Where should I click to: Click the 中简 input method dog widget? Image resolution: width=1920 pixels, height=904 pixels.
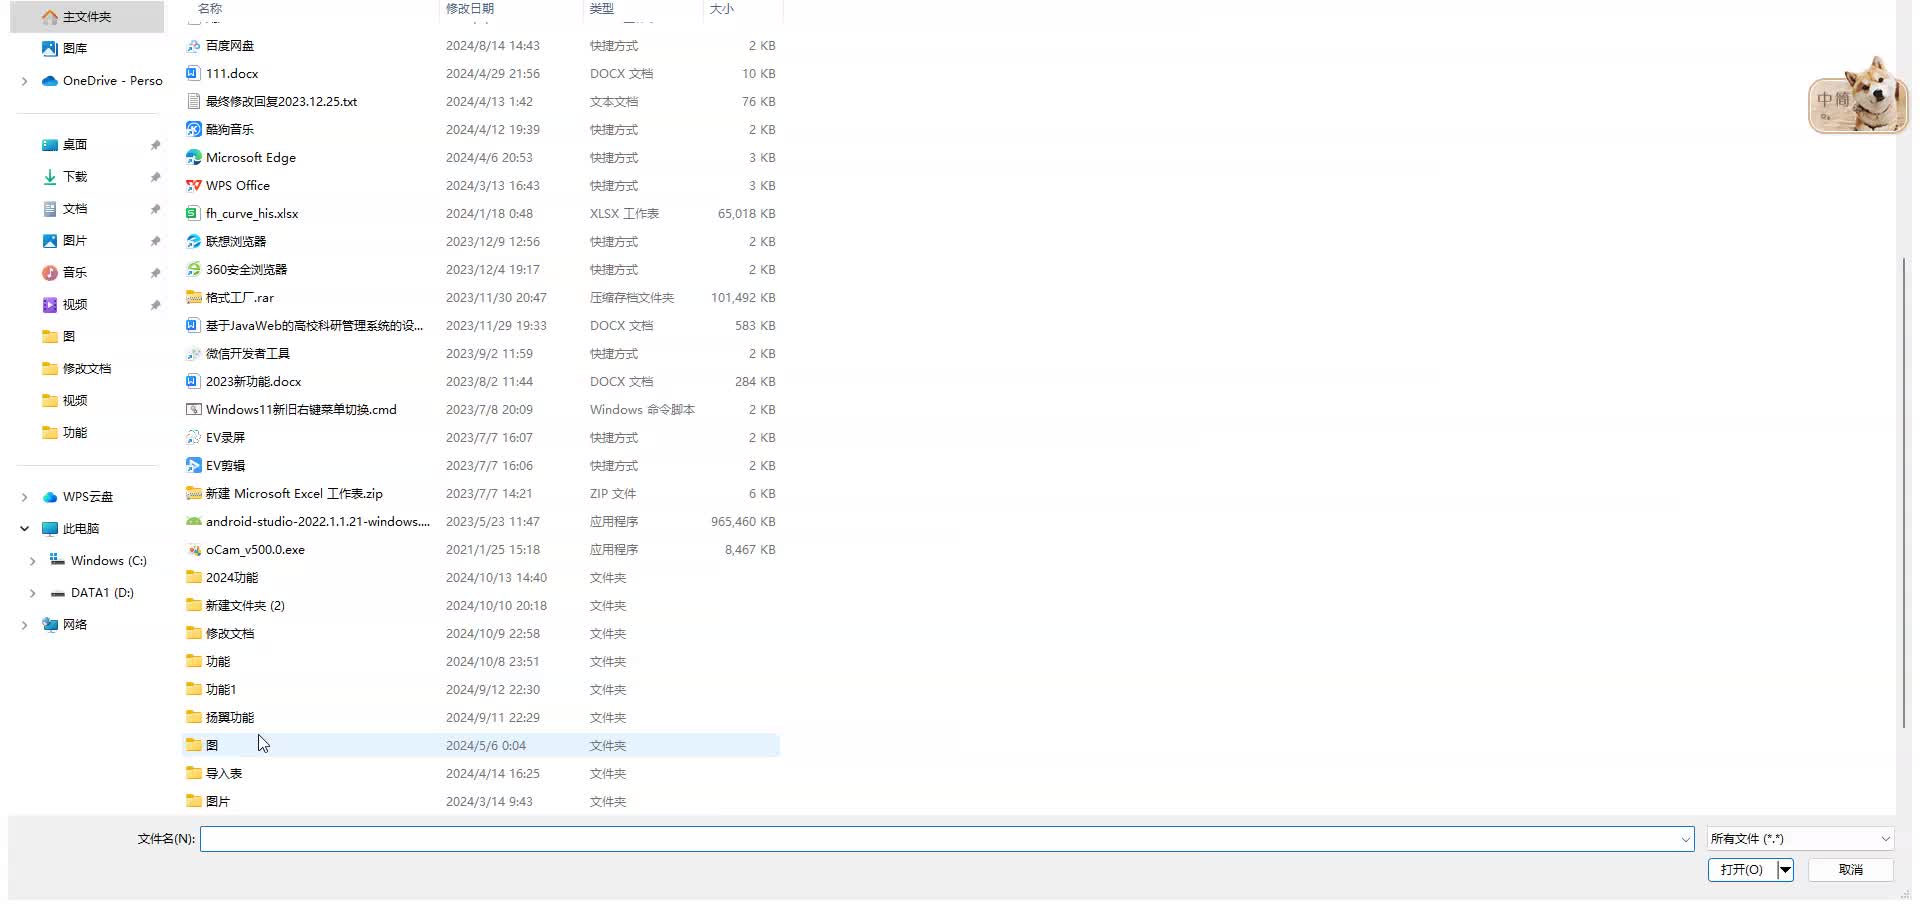pos(1859,96)
